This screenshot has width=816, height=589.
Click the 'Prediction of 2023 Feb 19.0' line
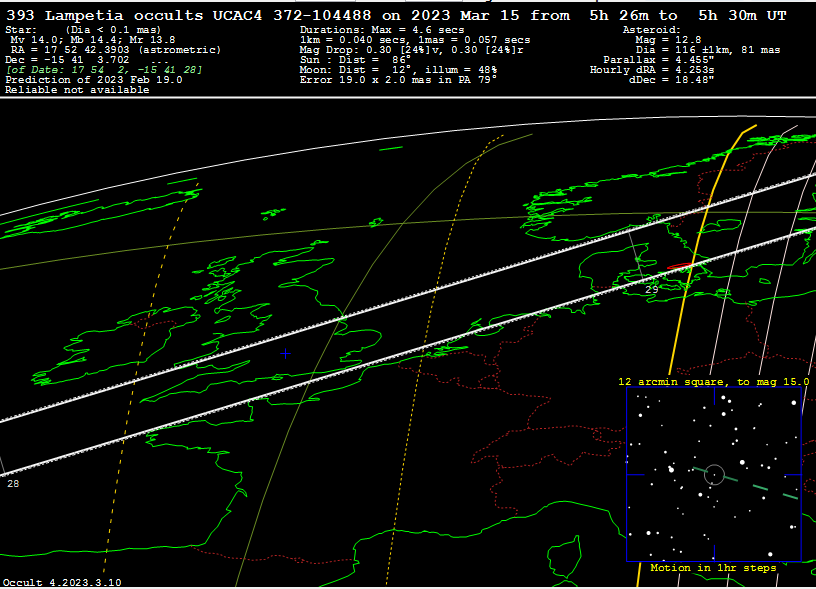click(94, 80)
